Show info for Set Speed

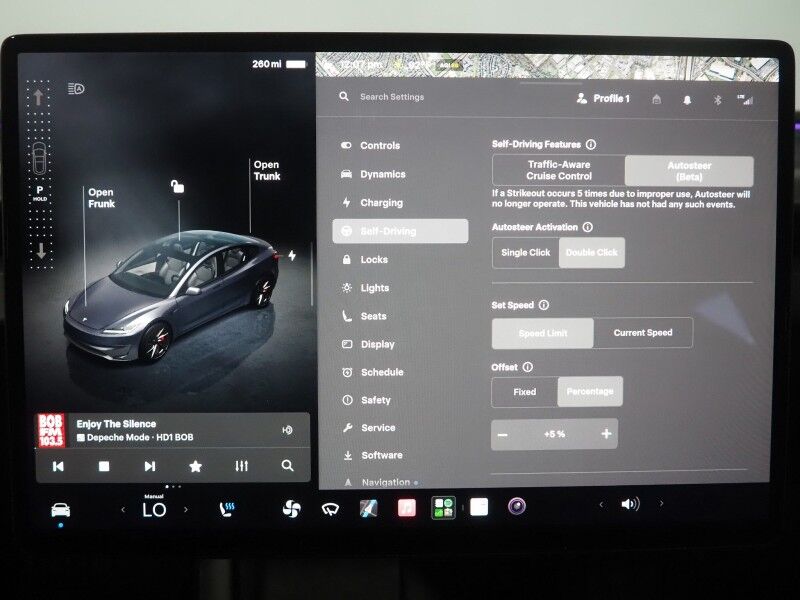544,305
